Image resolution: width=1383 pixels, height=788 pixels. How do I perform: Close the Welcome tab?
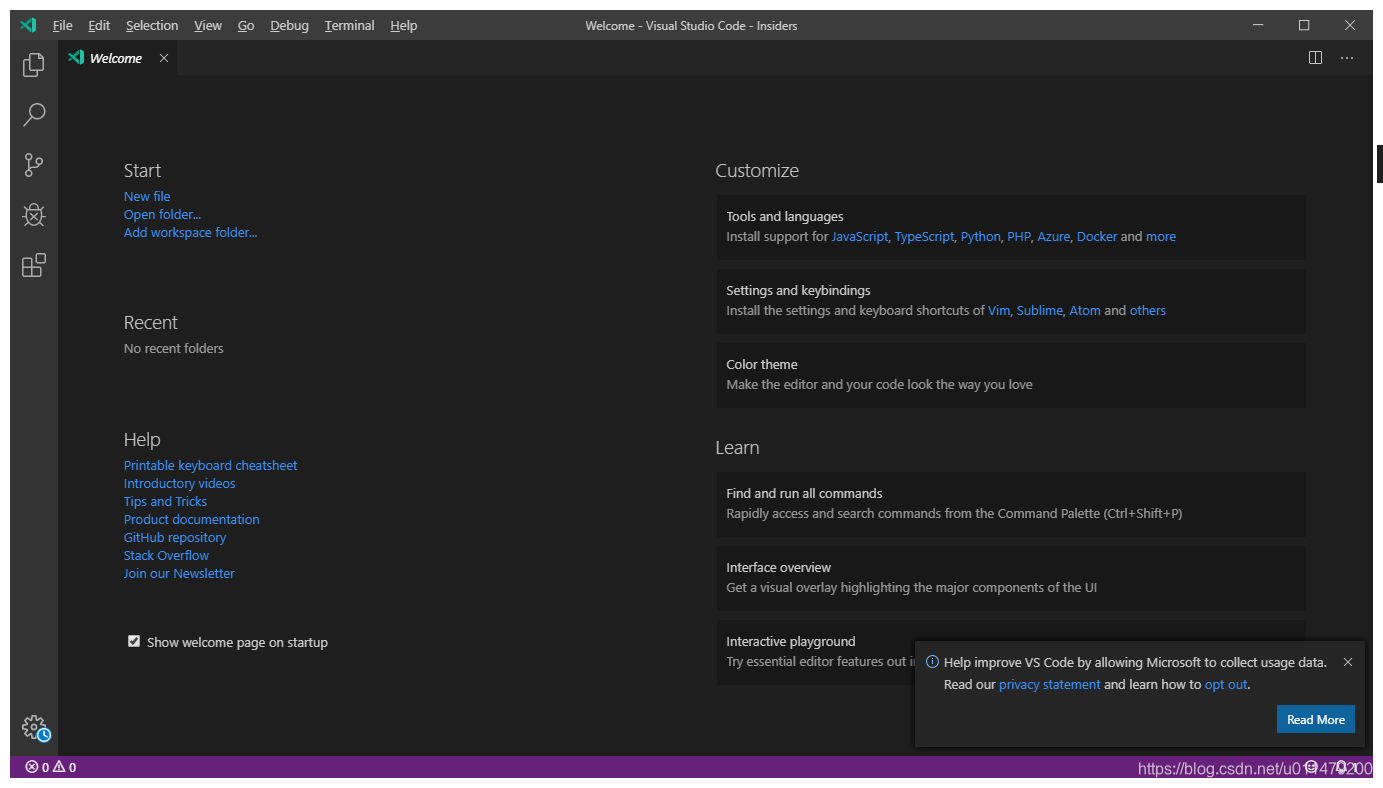pyautogui.click(x=164, y=58)
